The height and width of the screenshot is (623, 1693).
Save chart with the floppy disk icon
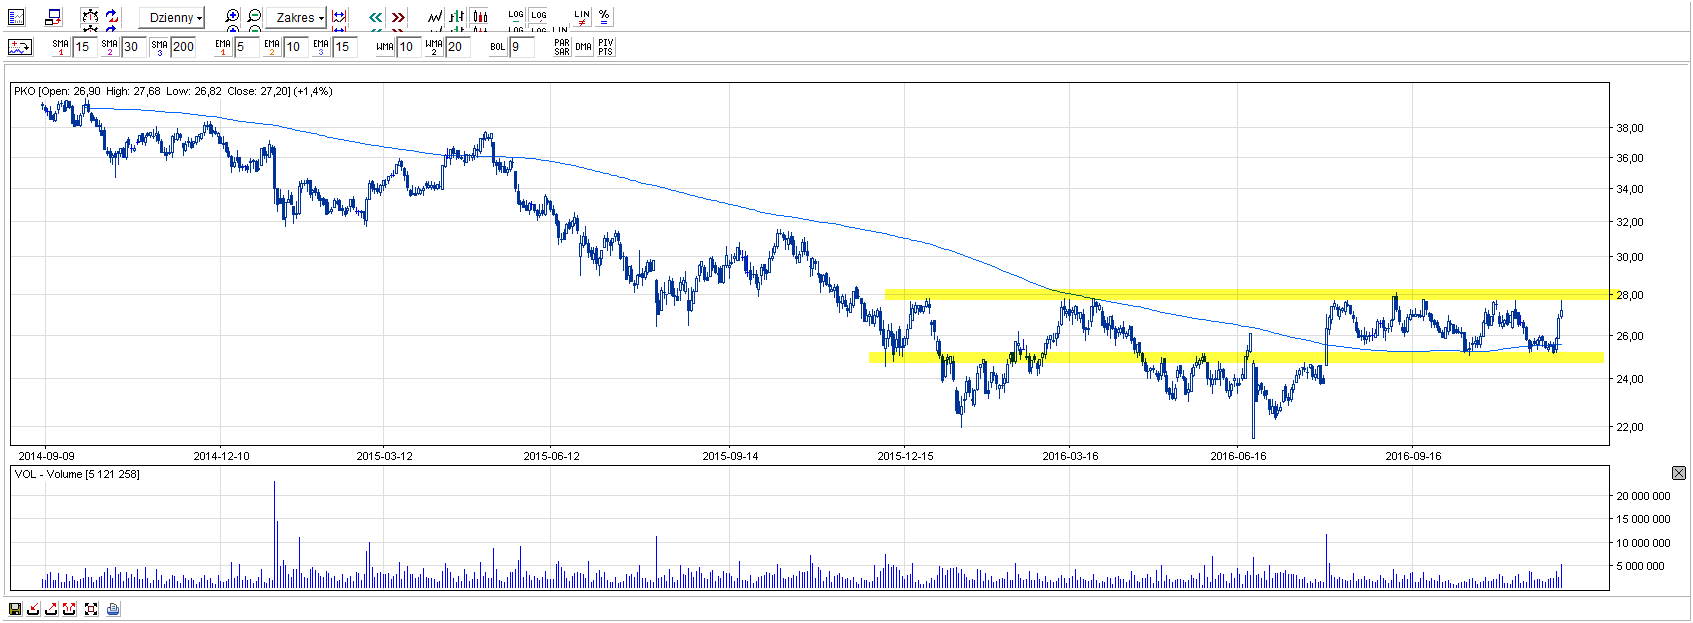tap(15, 609)
